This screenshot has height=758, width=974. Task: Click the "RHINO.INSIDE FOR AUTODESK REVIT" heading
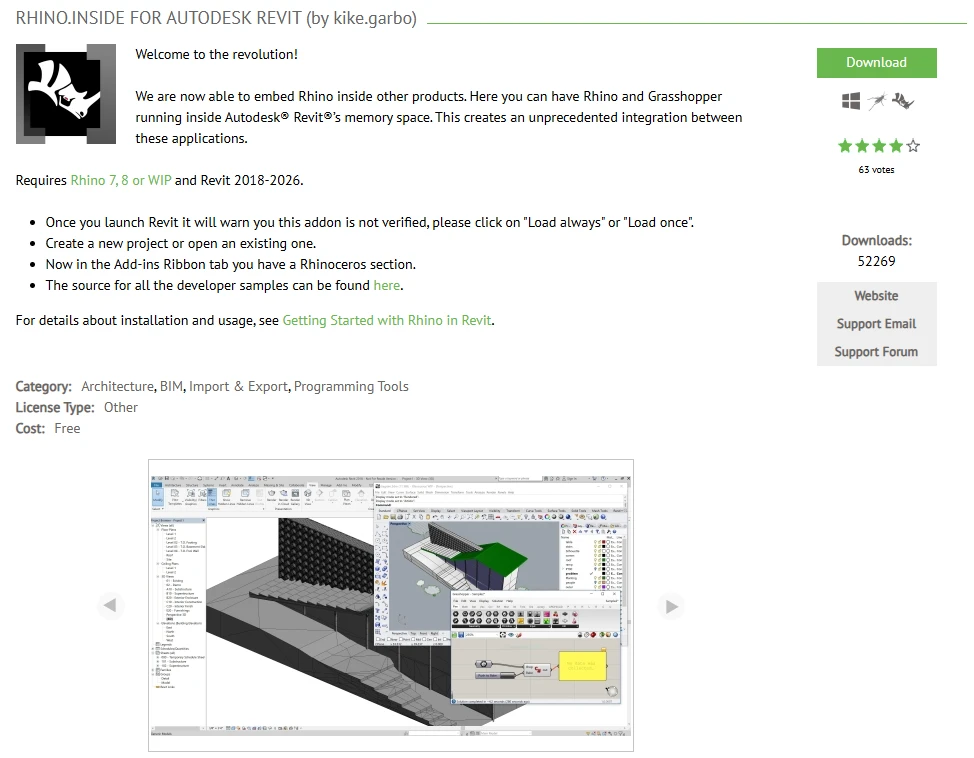(158, 18)
